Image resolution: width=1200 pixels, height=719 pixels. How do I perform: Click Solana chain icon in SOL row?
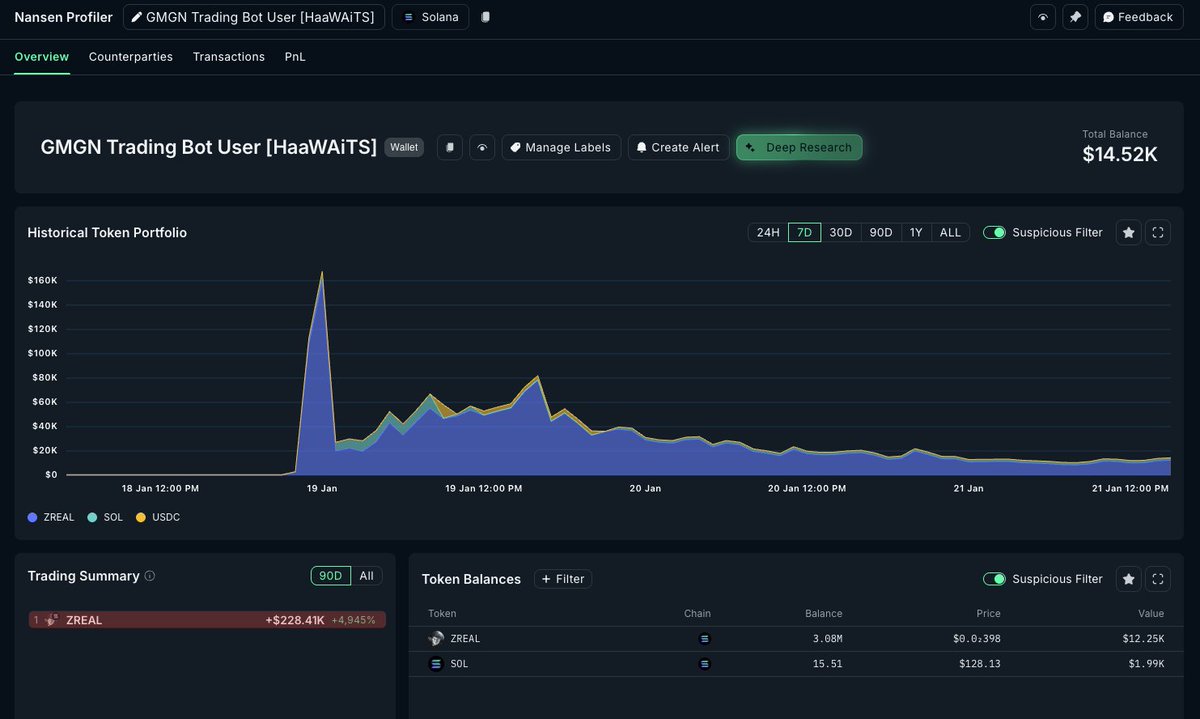[x=704, y=663]
